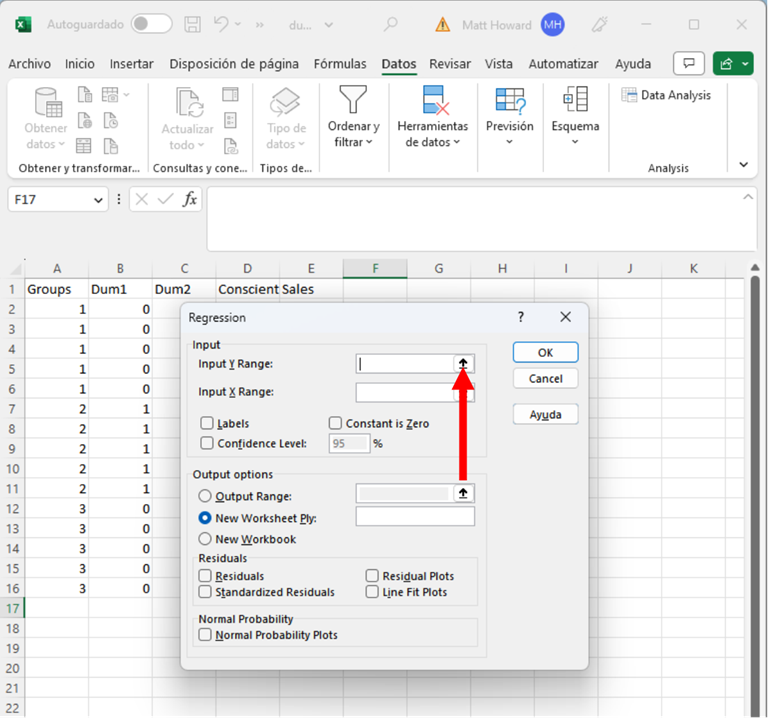Click the insert function fx icon
The image size is (768, 718).
[190, 199]
